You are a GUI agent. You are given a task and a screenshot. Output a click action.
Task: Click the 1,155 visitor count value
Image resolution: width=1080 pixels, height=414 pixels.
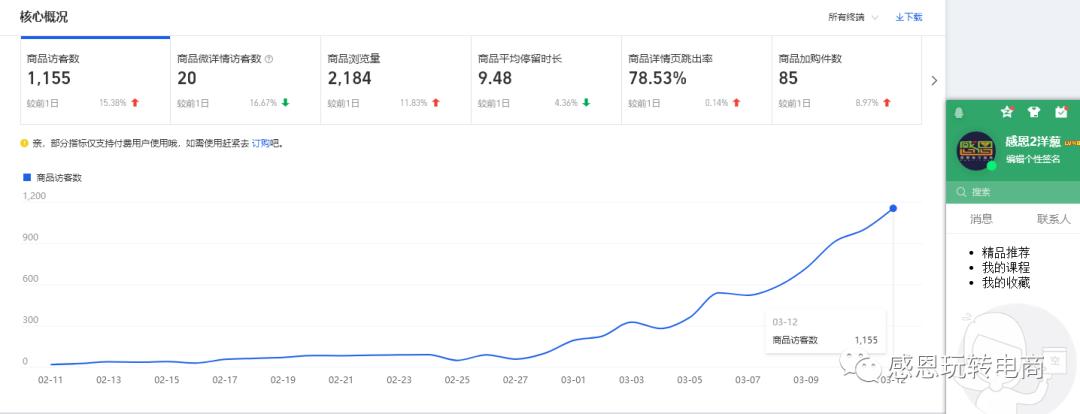(49, 79)
